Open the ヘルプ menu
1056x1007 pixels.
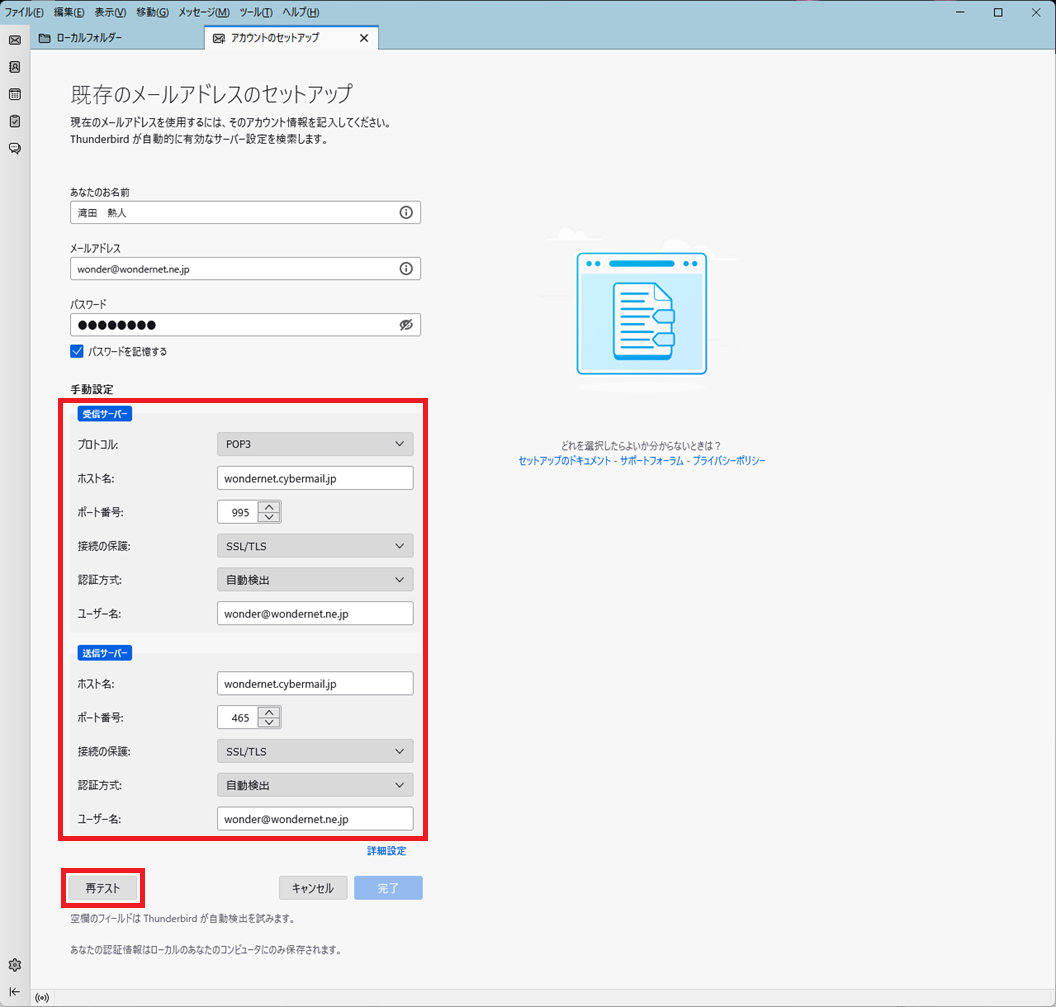(x=301, y=12)
